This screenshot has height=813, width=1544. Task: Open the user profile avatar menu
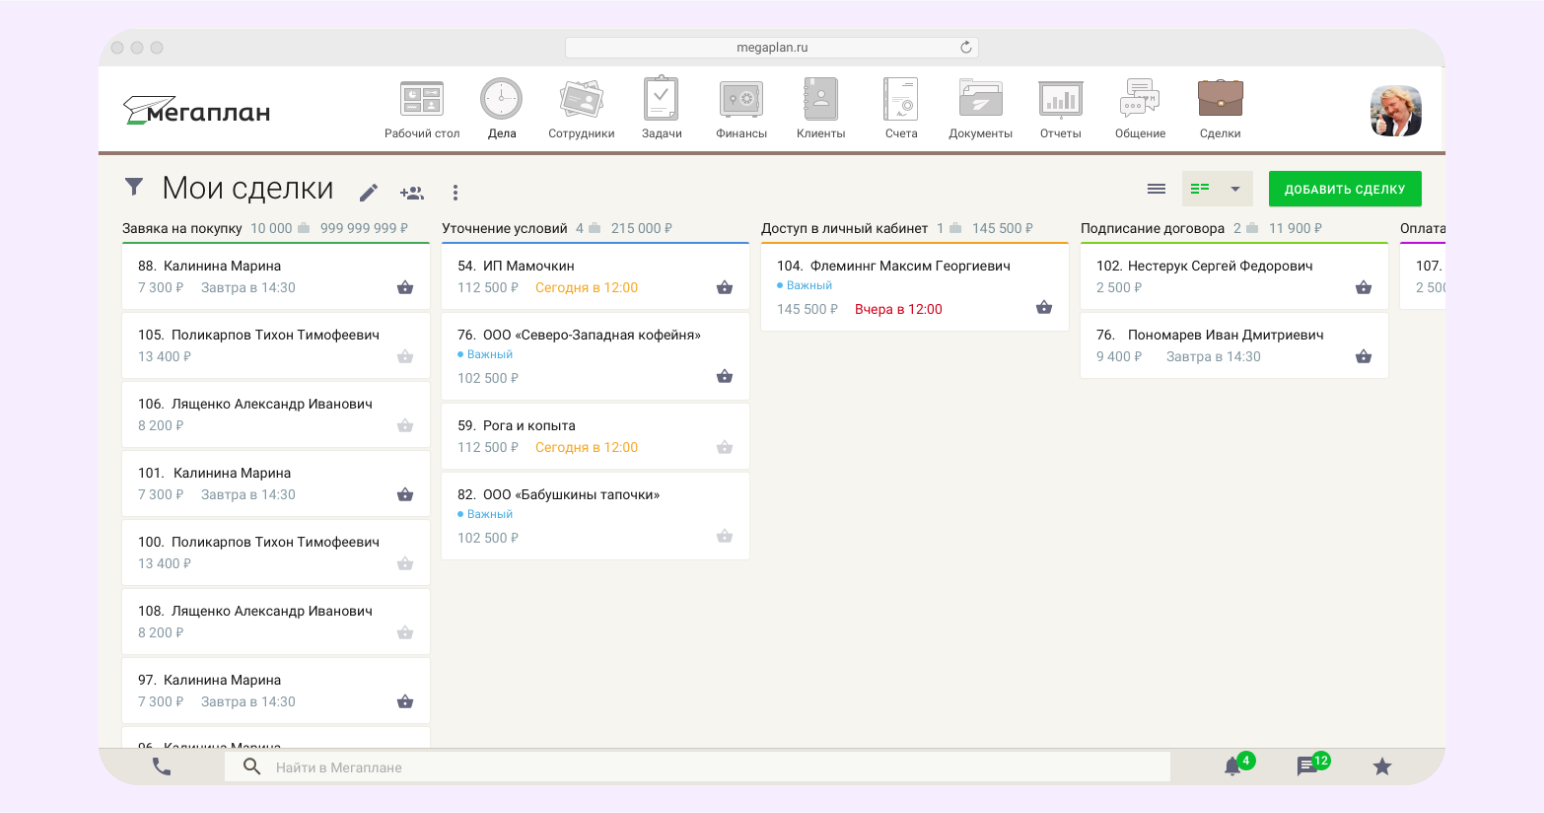1395,110
